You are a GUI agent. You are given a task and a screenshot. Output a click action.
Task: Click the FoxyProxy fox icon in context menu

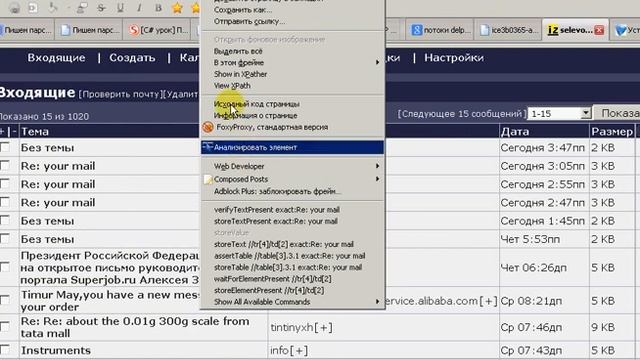208,127
